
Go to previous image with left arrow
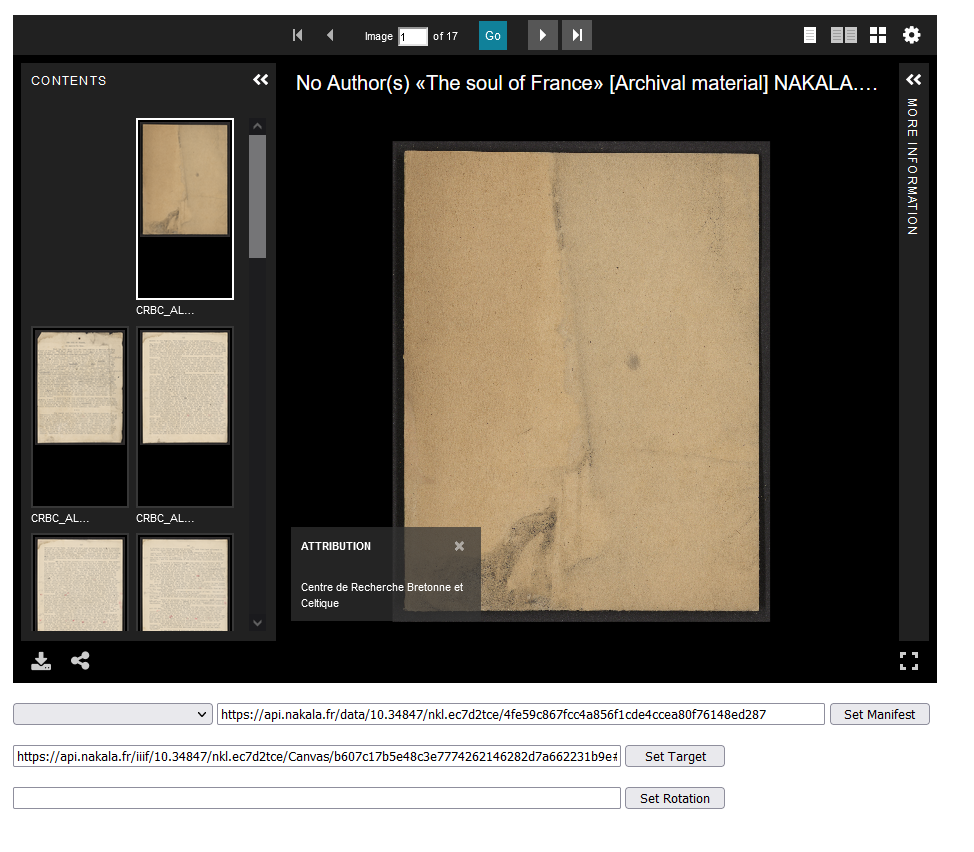click(330, 34)
